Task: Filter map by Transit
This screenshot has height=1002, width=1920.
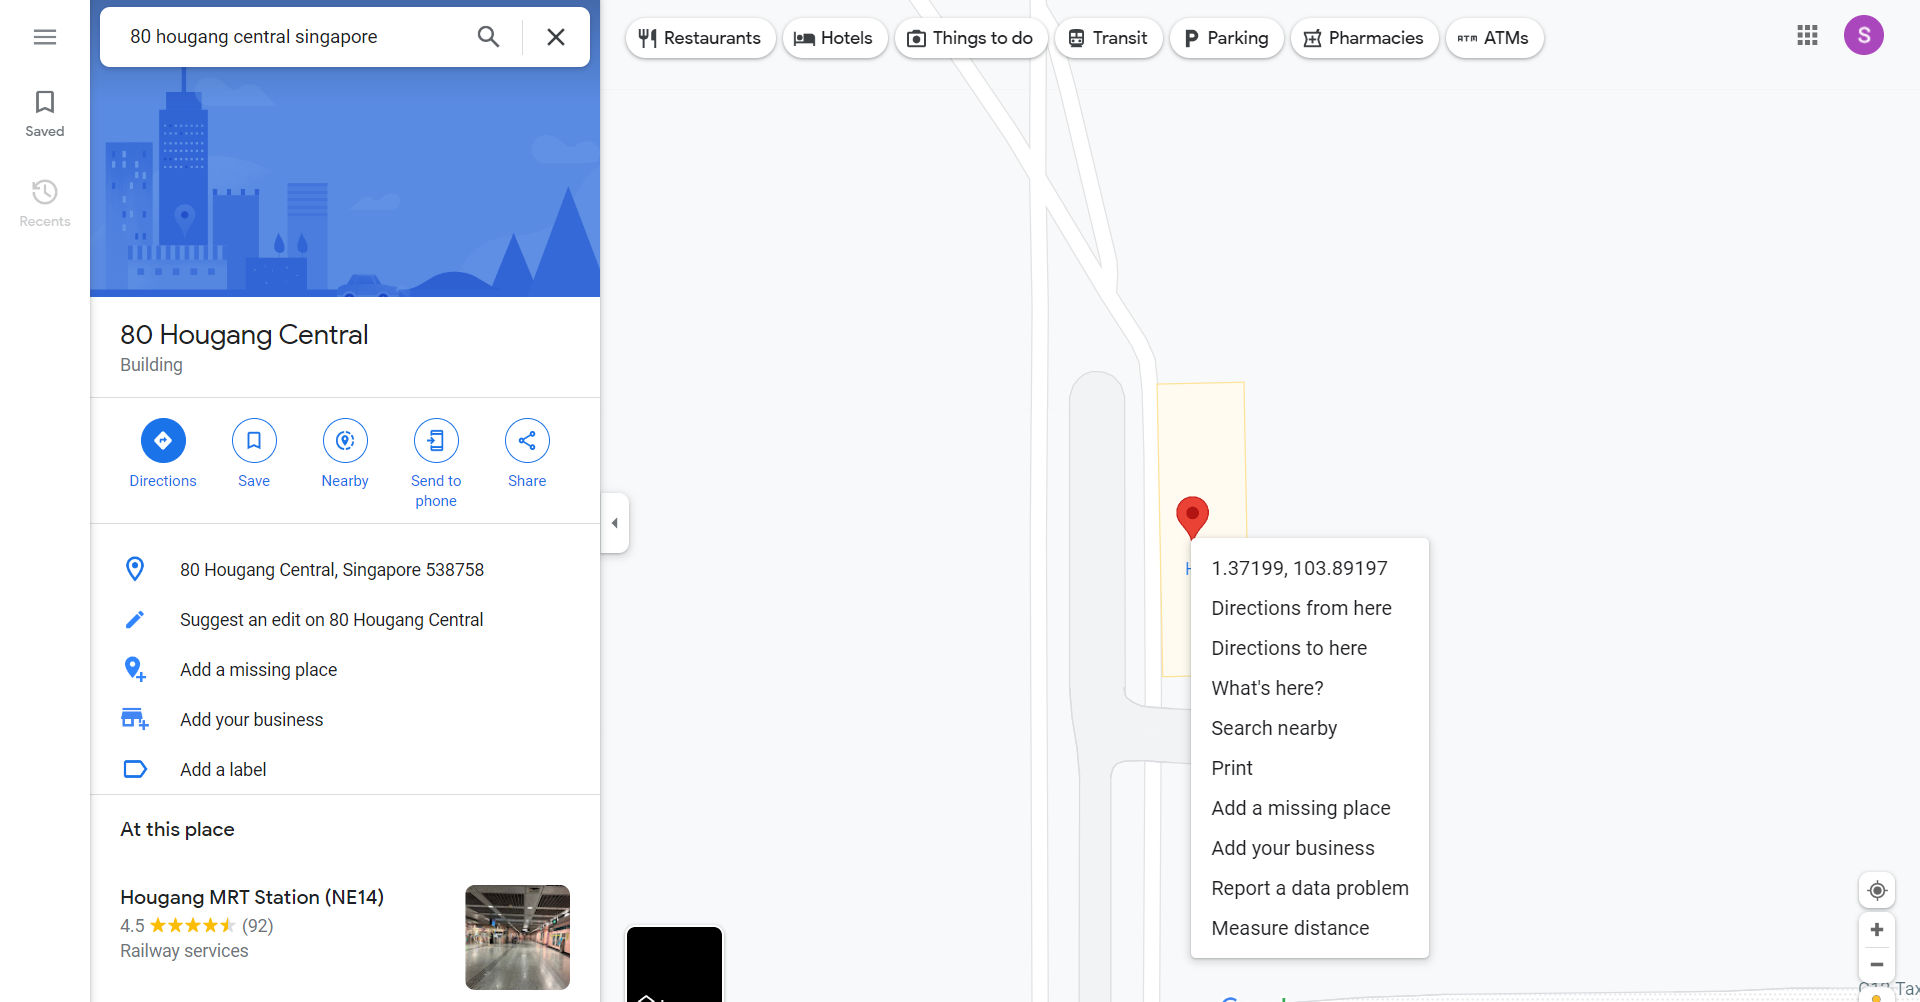Action: coord(1108,38)
